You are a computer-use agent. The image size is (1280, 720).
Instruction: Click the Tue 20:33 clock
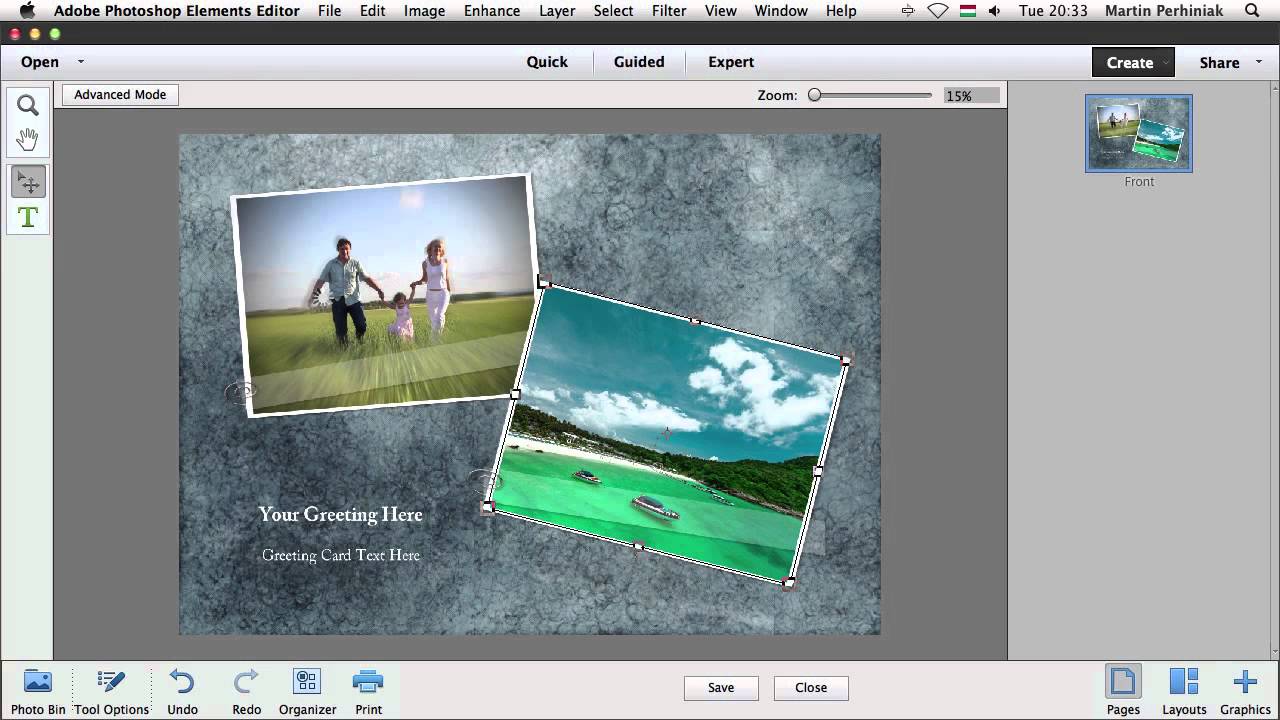point(1053,11)
